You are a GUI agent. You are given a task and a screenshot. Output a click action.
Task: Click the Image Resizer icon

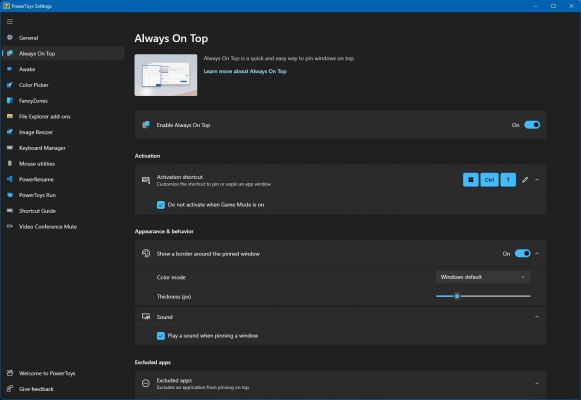pos(10,132)
